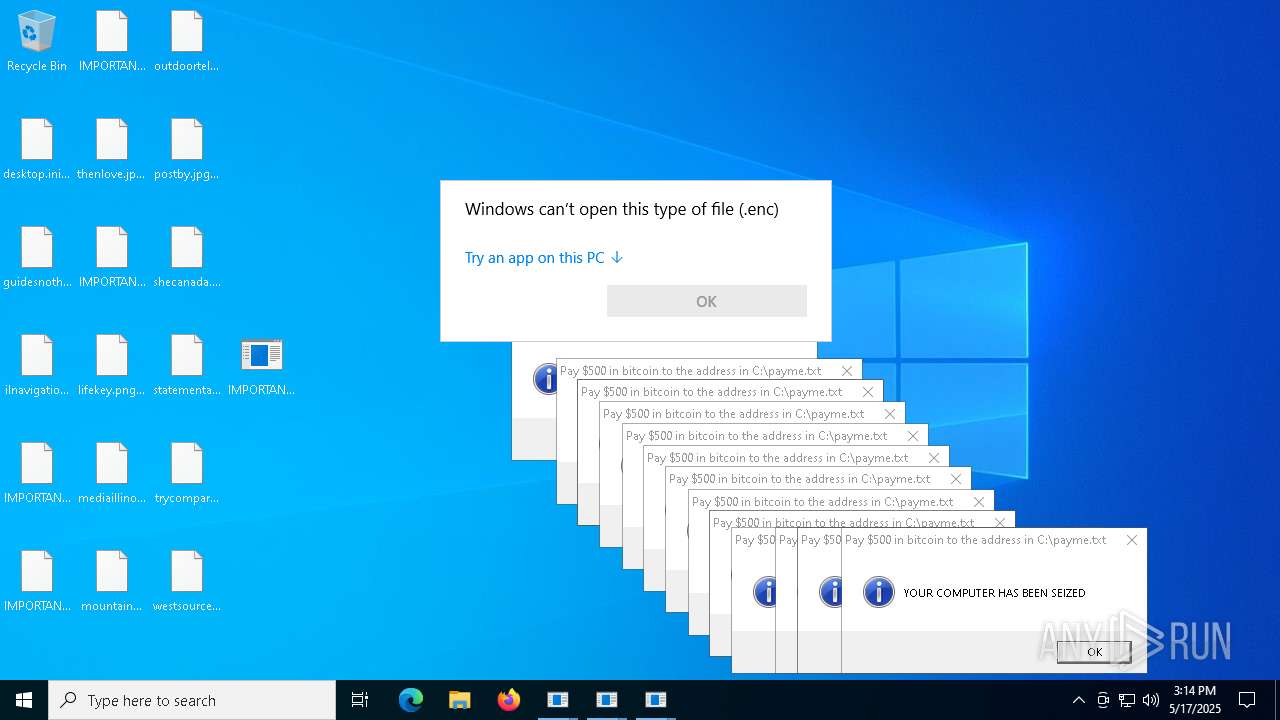This screenshot has width=1280, height=720.
Task: Select the thenlove.jp... file icon
Action: point(112,150)
